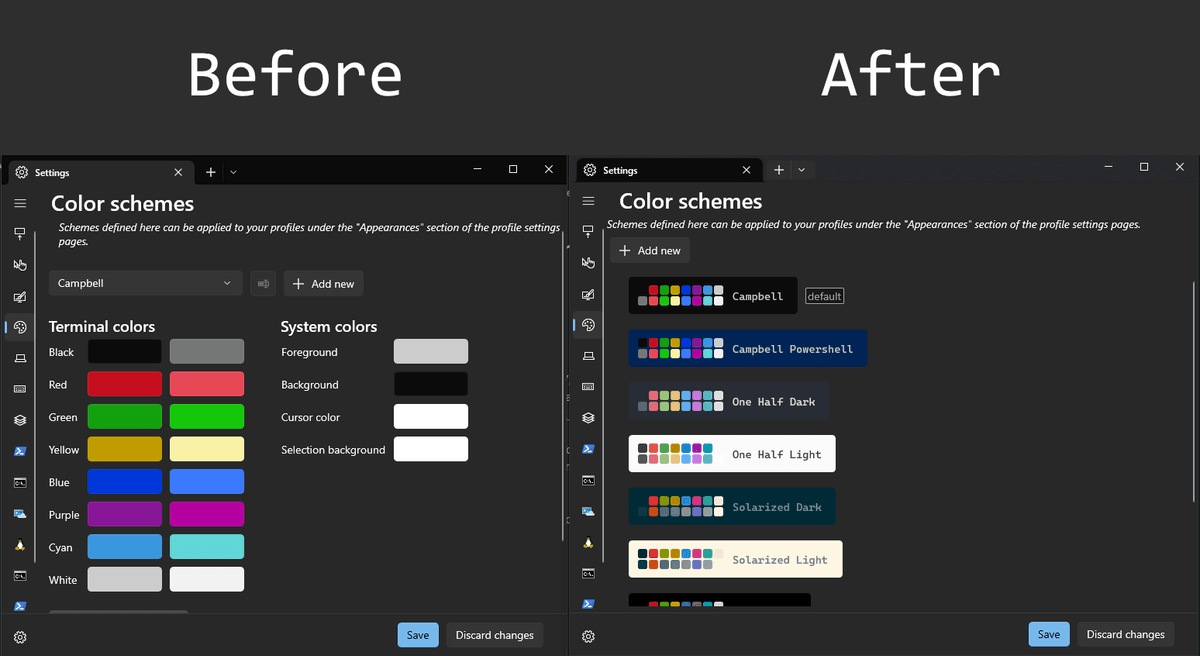This screenshot has height=656, width=1200.
Task: Open Appearance settings icon in the Before window
Action: pyautogui.click(x=19, y=296)
